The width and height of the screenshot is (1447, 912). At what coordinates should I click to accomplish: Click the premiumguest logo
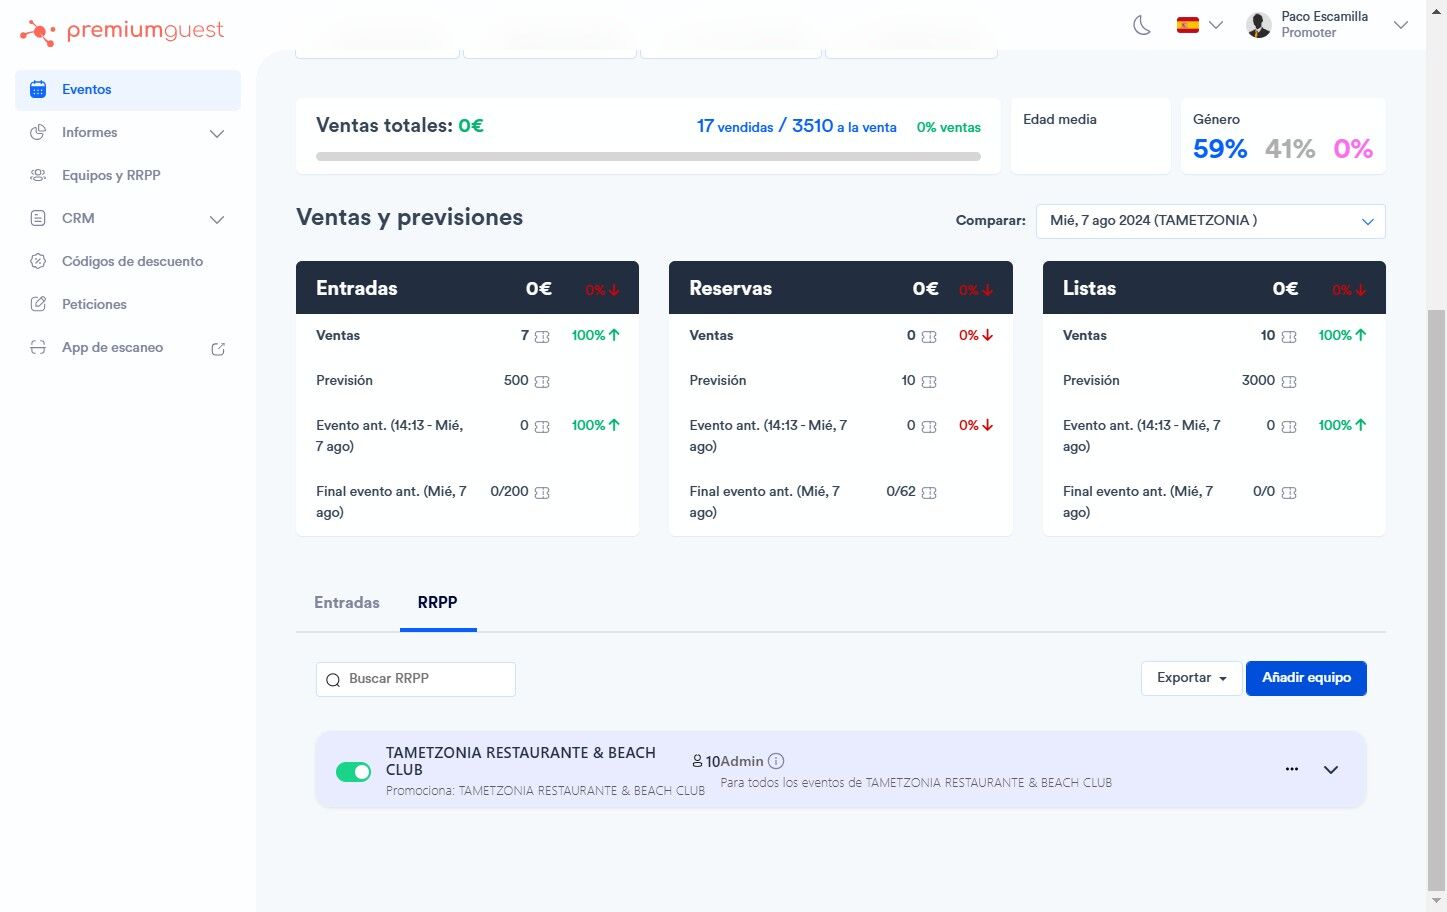122,32
